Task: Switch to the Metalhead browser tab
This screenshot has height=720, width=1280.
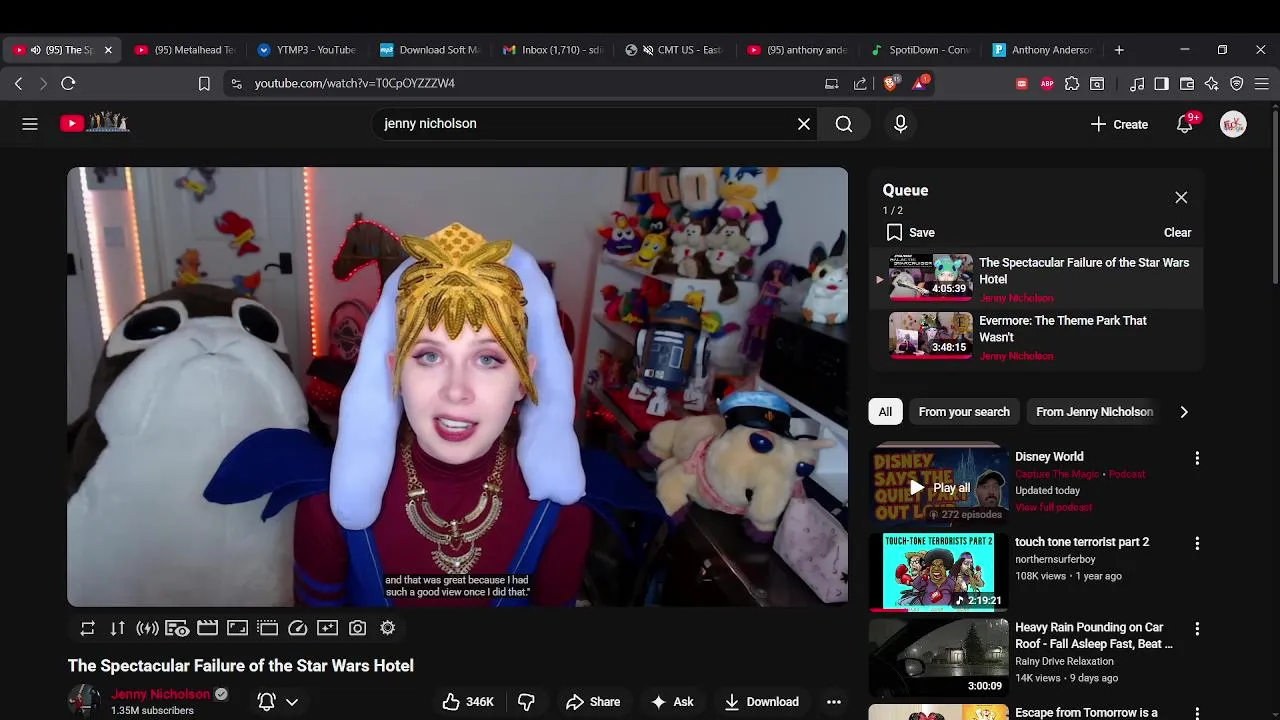Action: click(185, 50)
